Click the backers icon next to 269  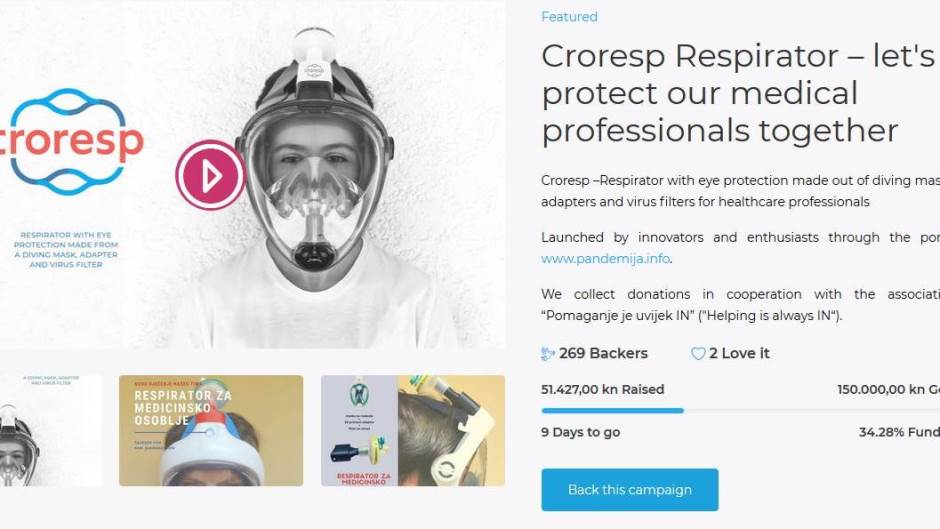(x=548, y=354)
